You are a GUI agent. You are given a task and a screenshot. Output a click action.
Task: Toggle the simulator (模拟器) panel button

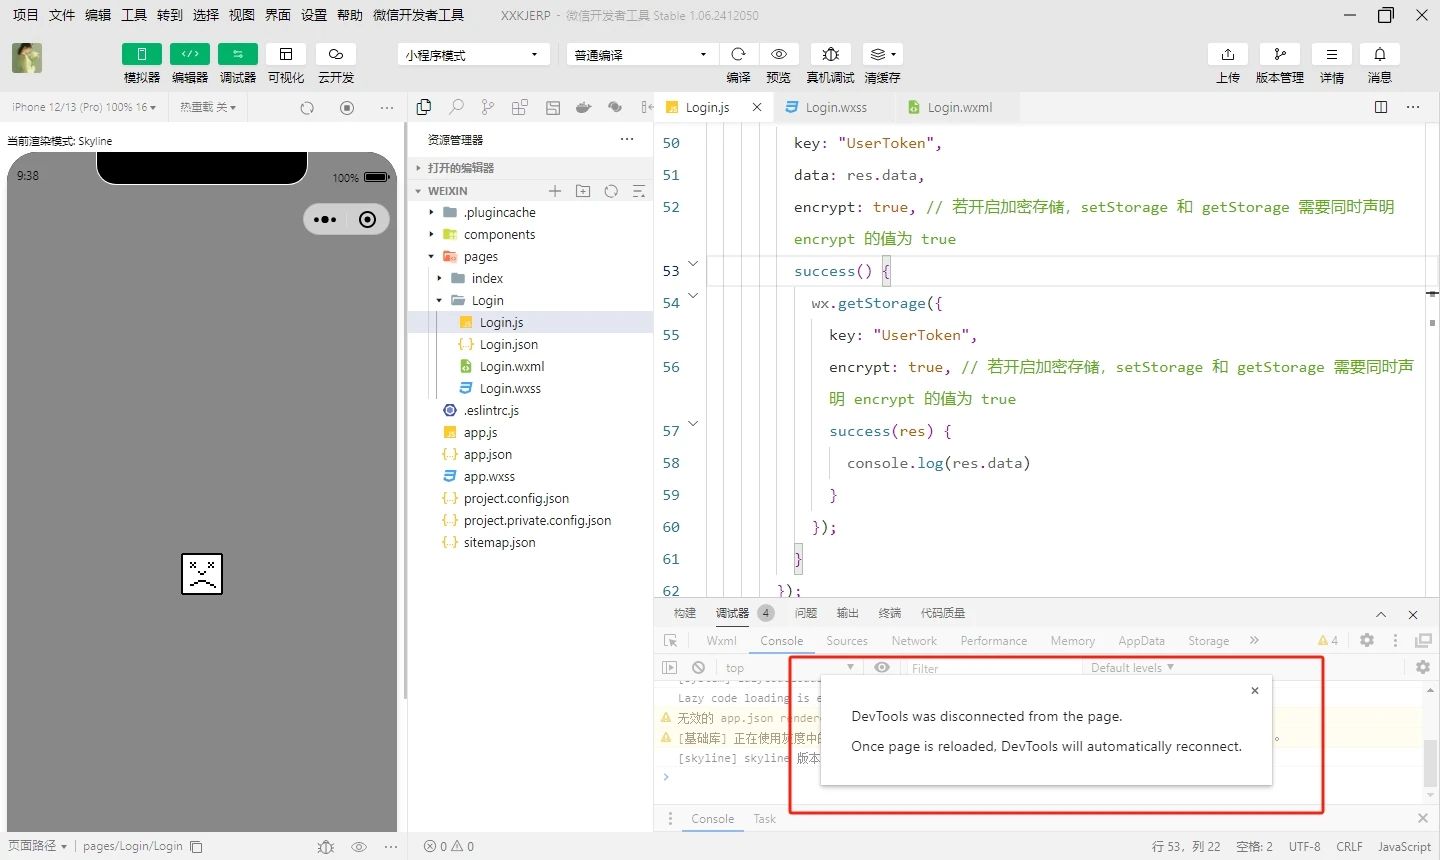point(141,54)
